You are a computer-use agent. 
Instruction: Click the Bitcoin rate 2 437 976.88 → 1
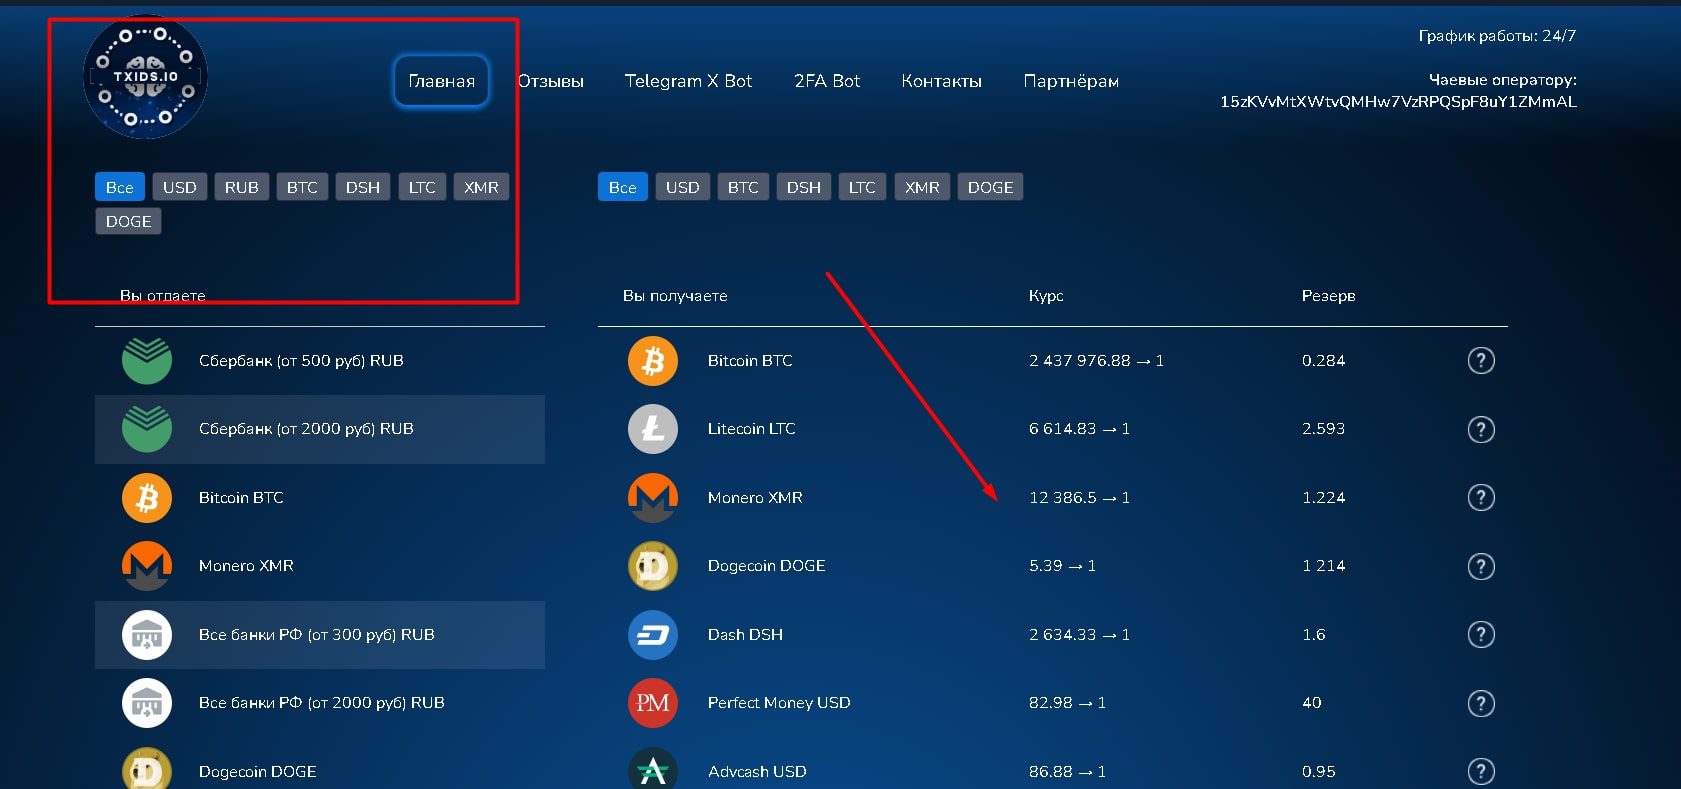1096,361
